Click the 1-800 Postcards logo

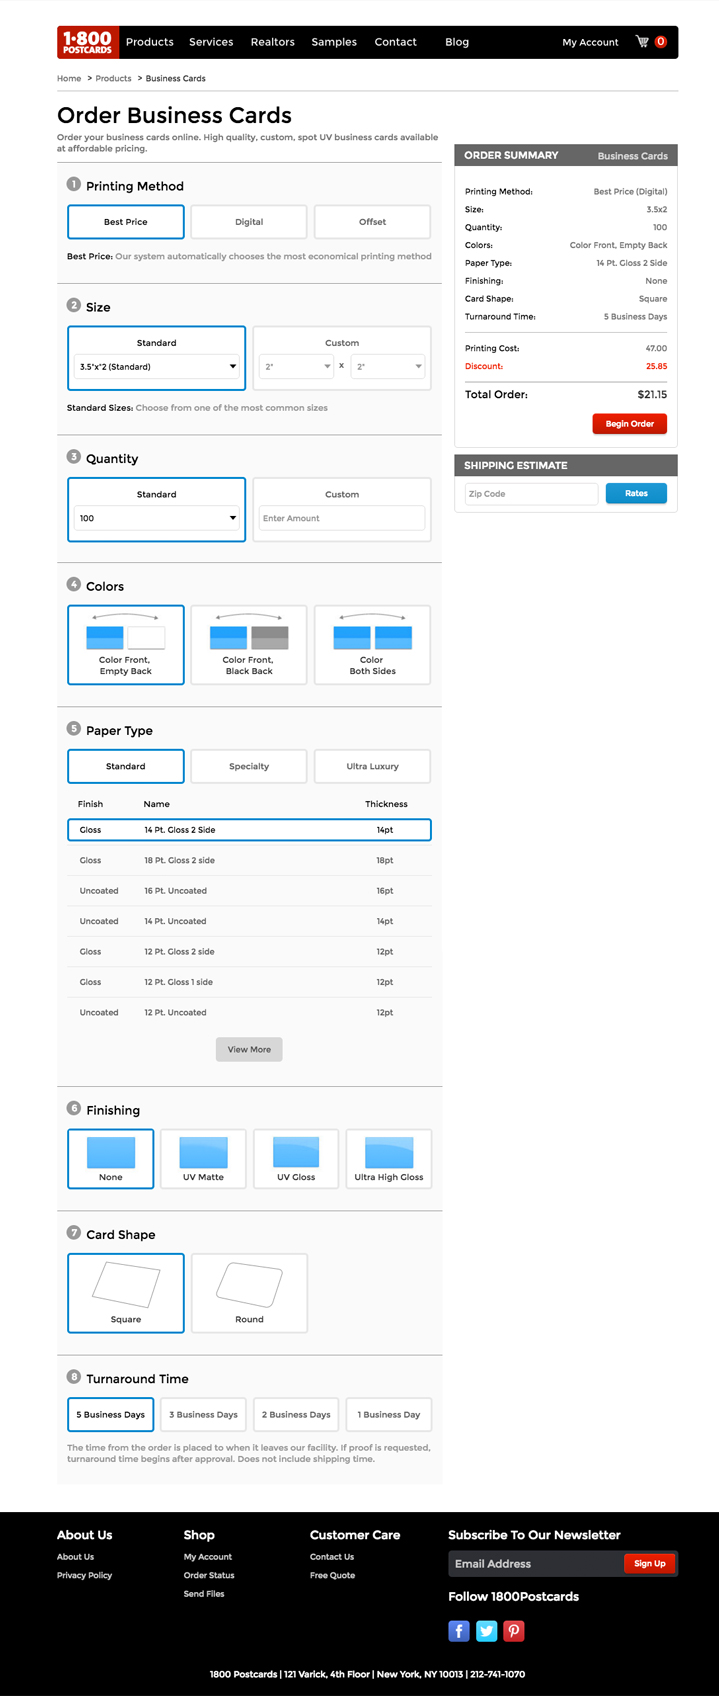(87, 42)
